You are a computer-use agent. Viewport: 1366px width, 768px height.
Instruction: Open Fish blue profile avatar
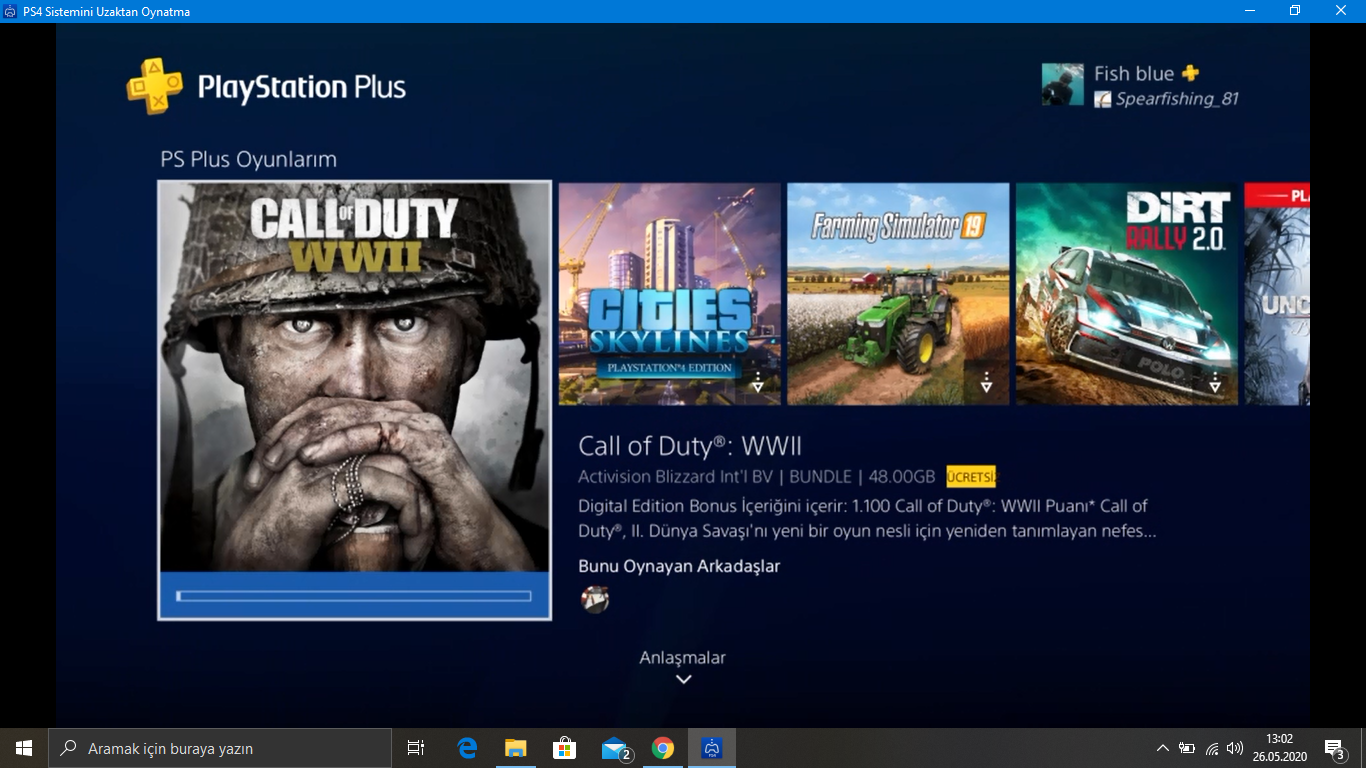pyautogui.click(x=1062, y=85)
